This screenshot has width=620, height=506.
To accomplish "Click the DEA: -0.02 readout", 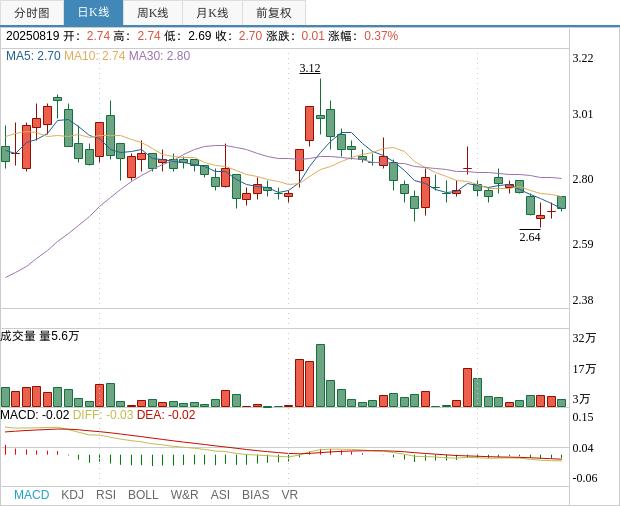I will pos(166,415).
